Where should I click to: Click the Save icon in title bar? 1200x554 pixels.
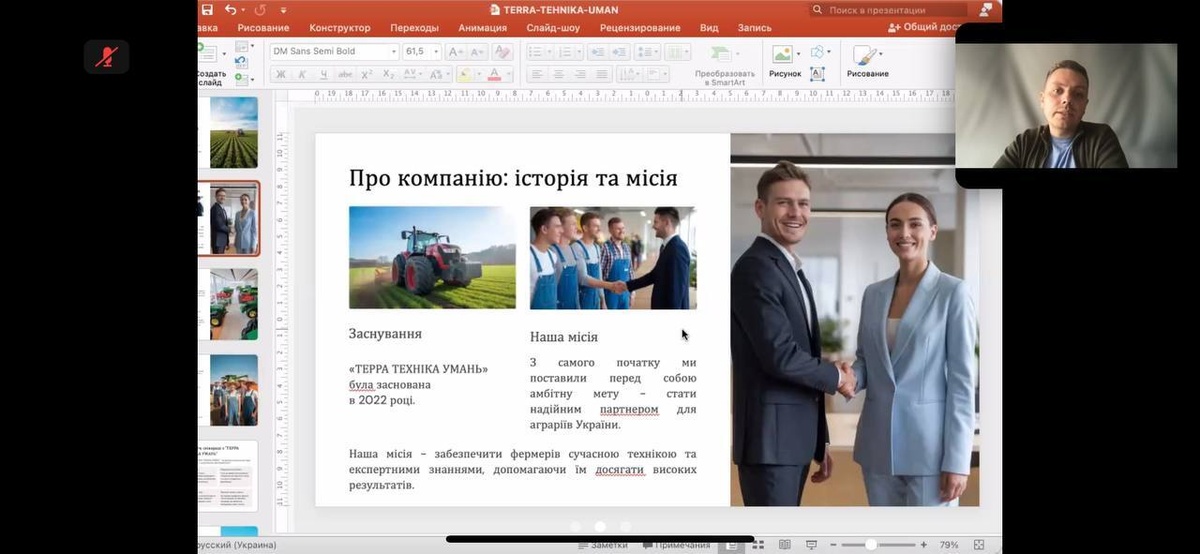(207, 9)
